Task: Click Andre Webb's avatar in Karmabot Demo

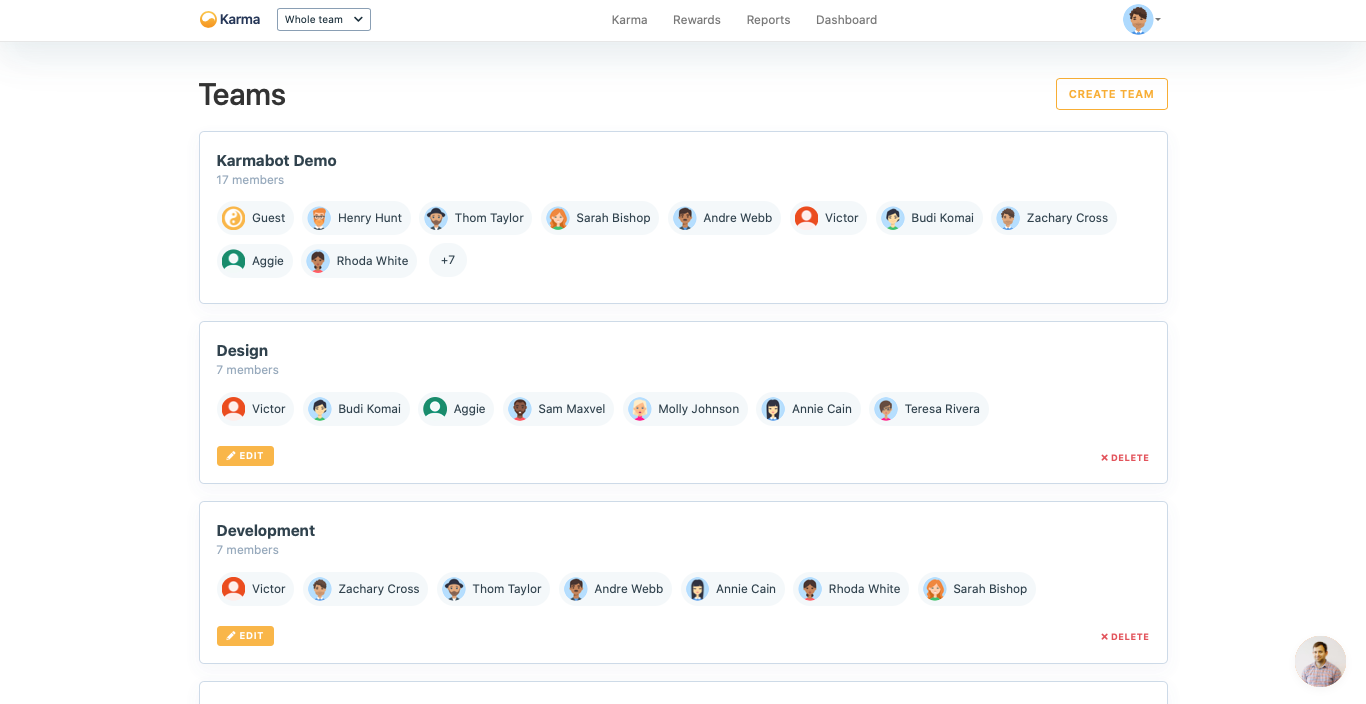Action: pyautogui.click(x=685, y=218)
